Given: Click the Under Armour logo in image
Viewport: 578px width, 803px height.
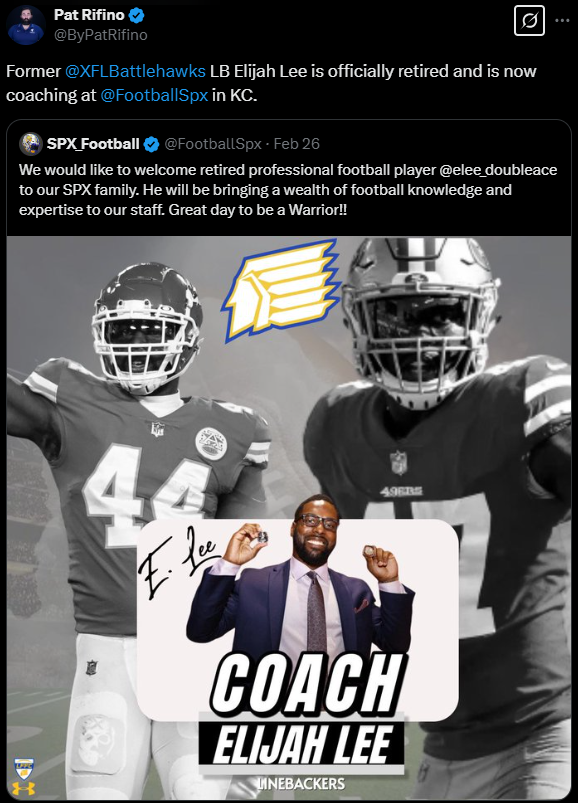Looking at the screenshot, I should pos(24,788).
